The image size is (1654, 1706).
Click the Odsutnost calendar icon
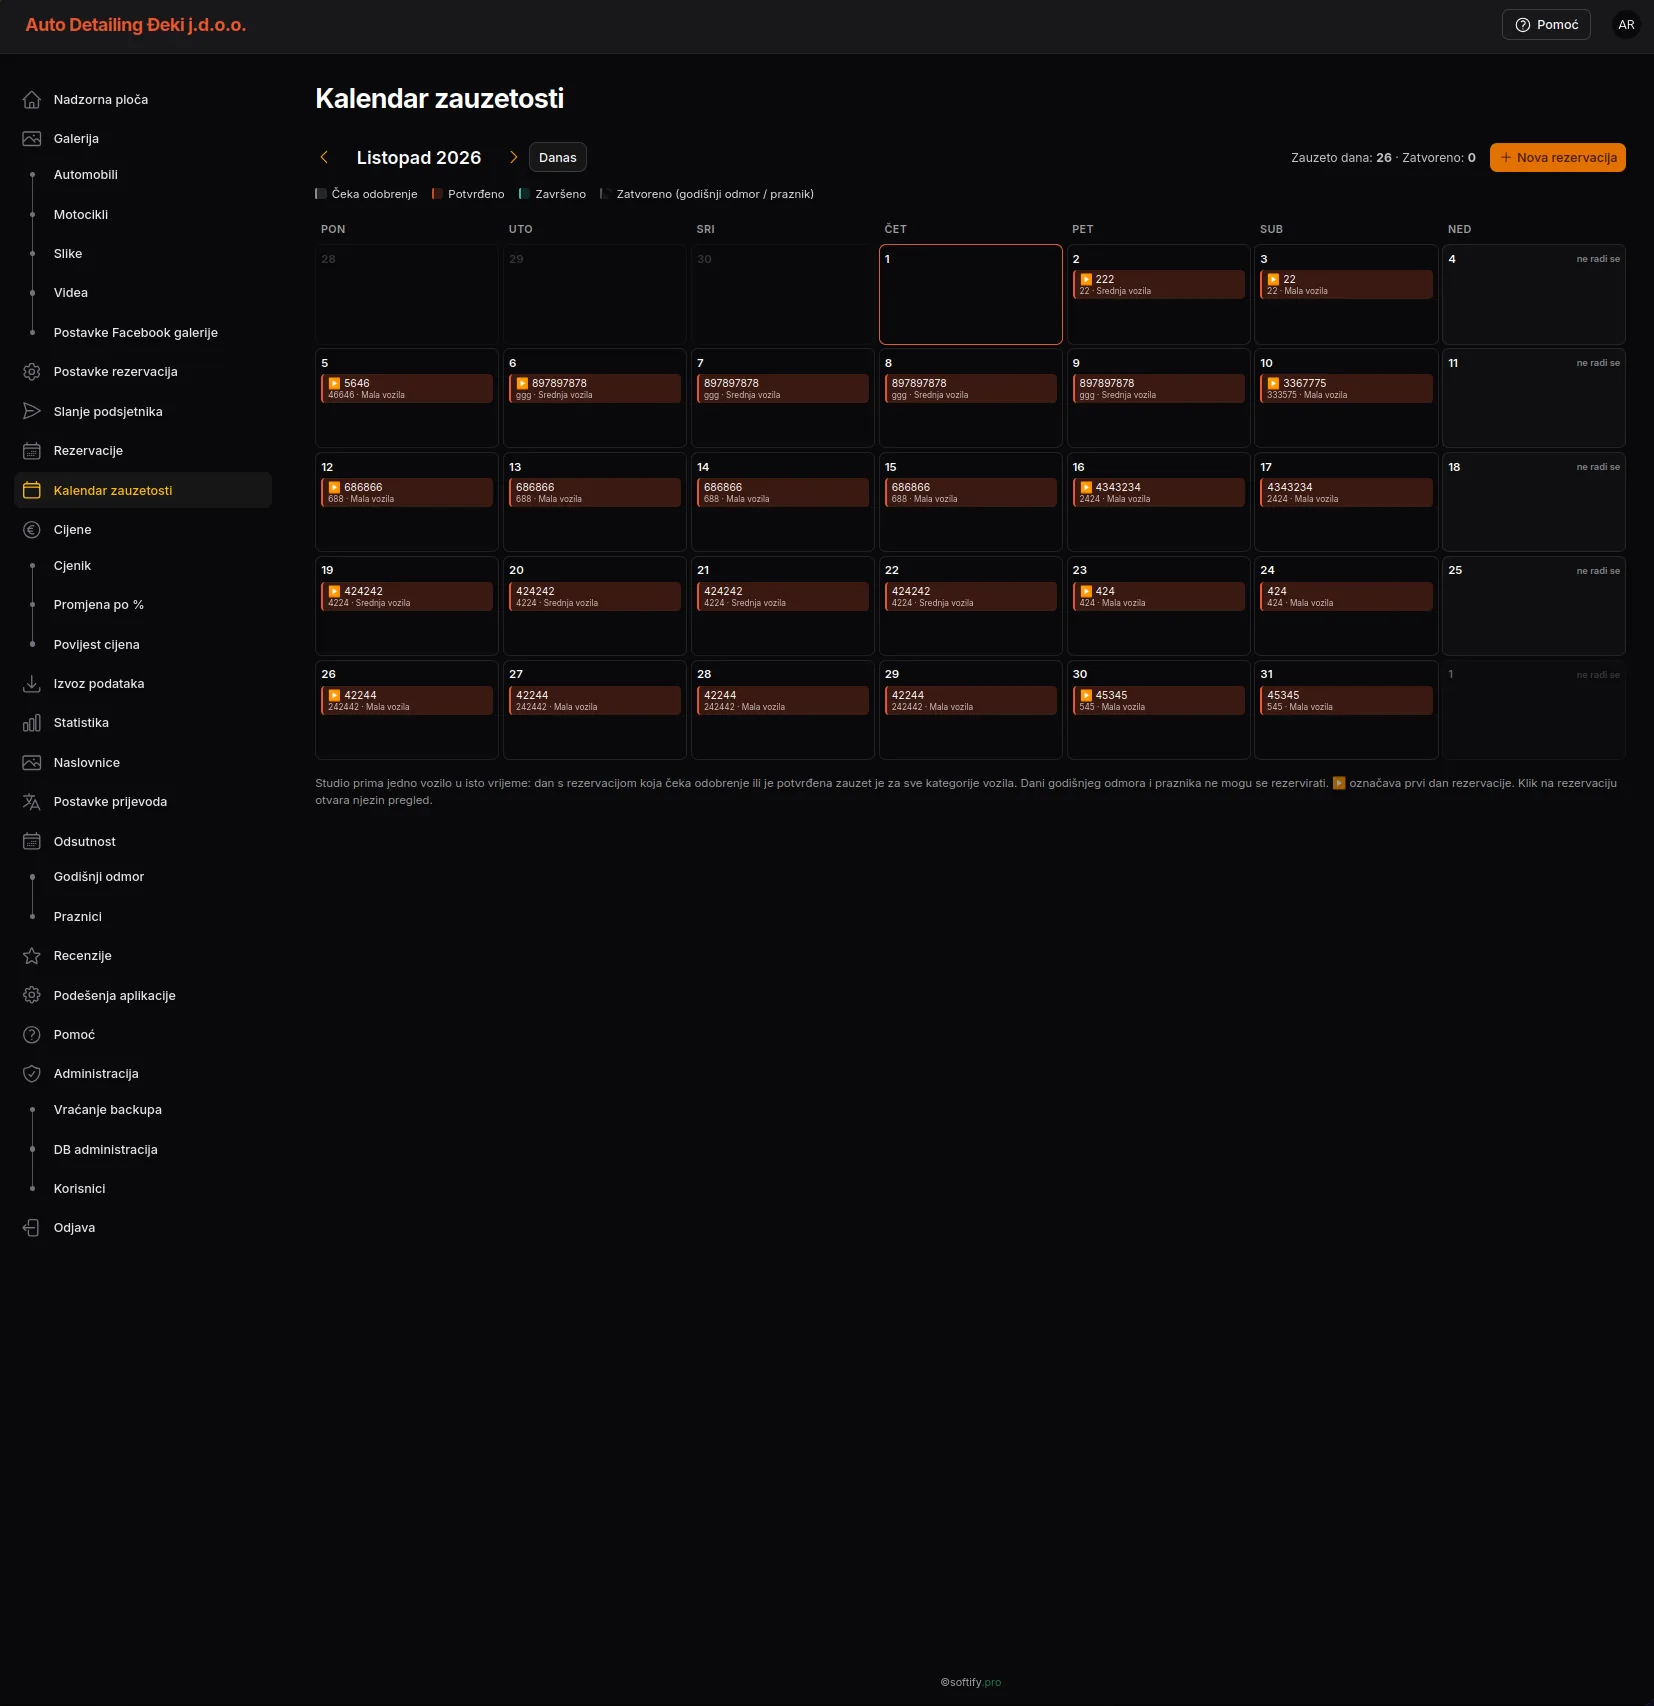tap(32, 841)
